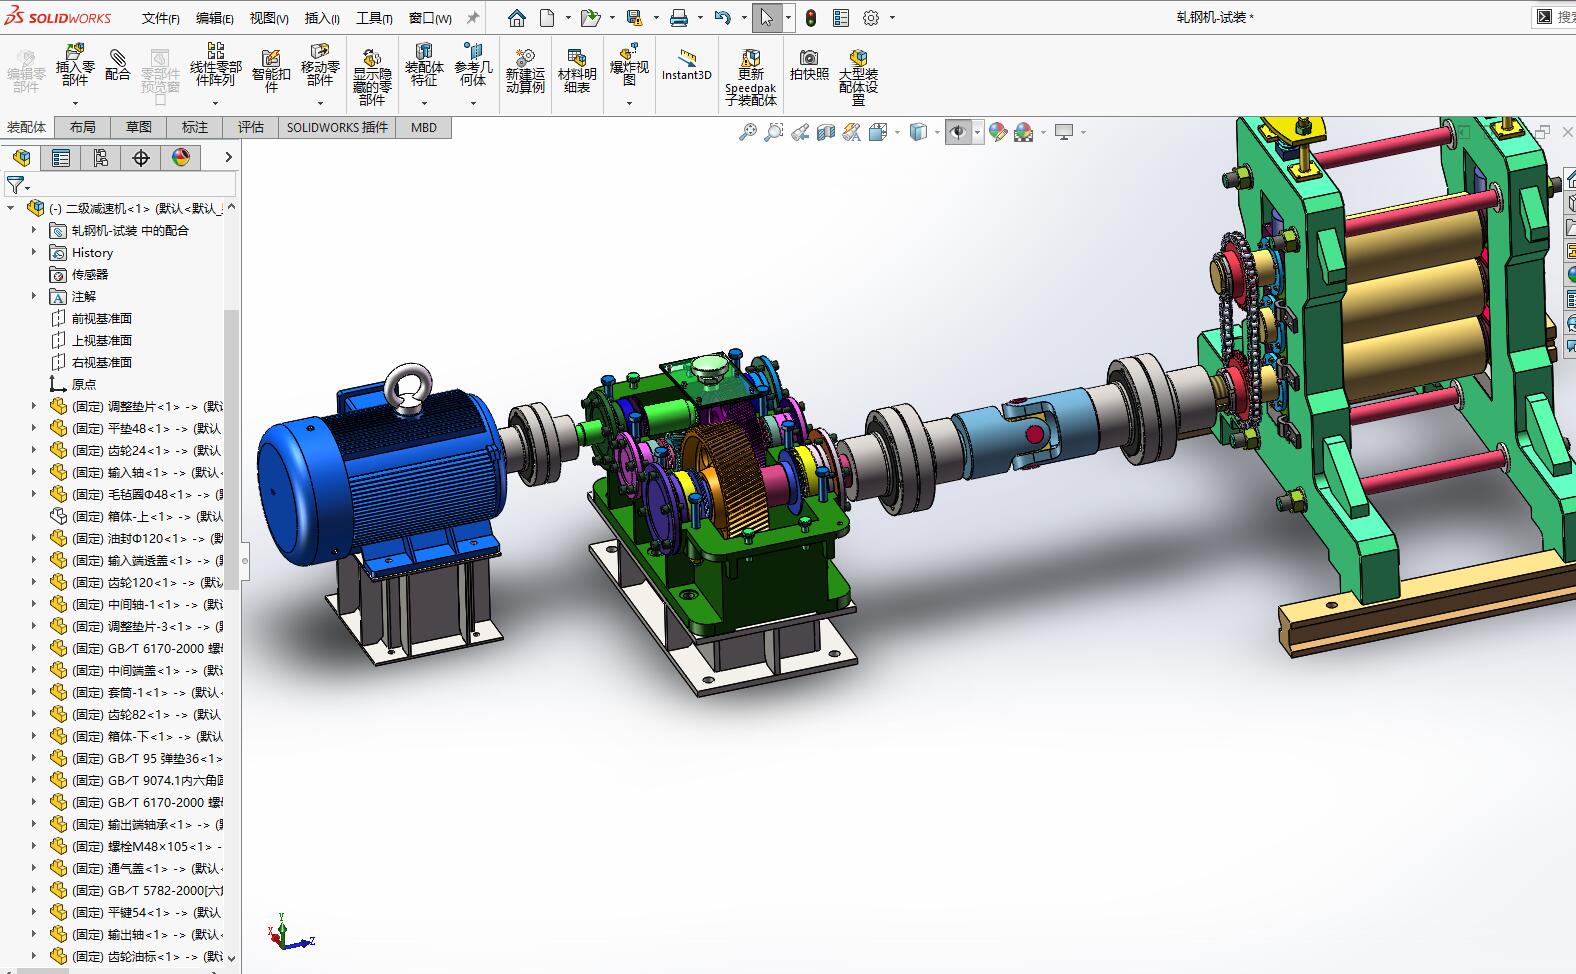Toggle the Instant3D button
Image resolution: width=1576 pixels, height=974 pixels.
click(686, 66)
